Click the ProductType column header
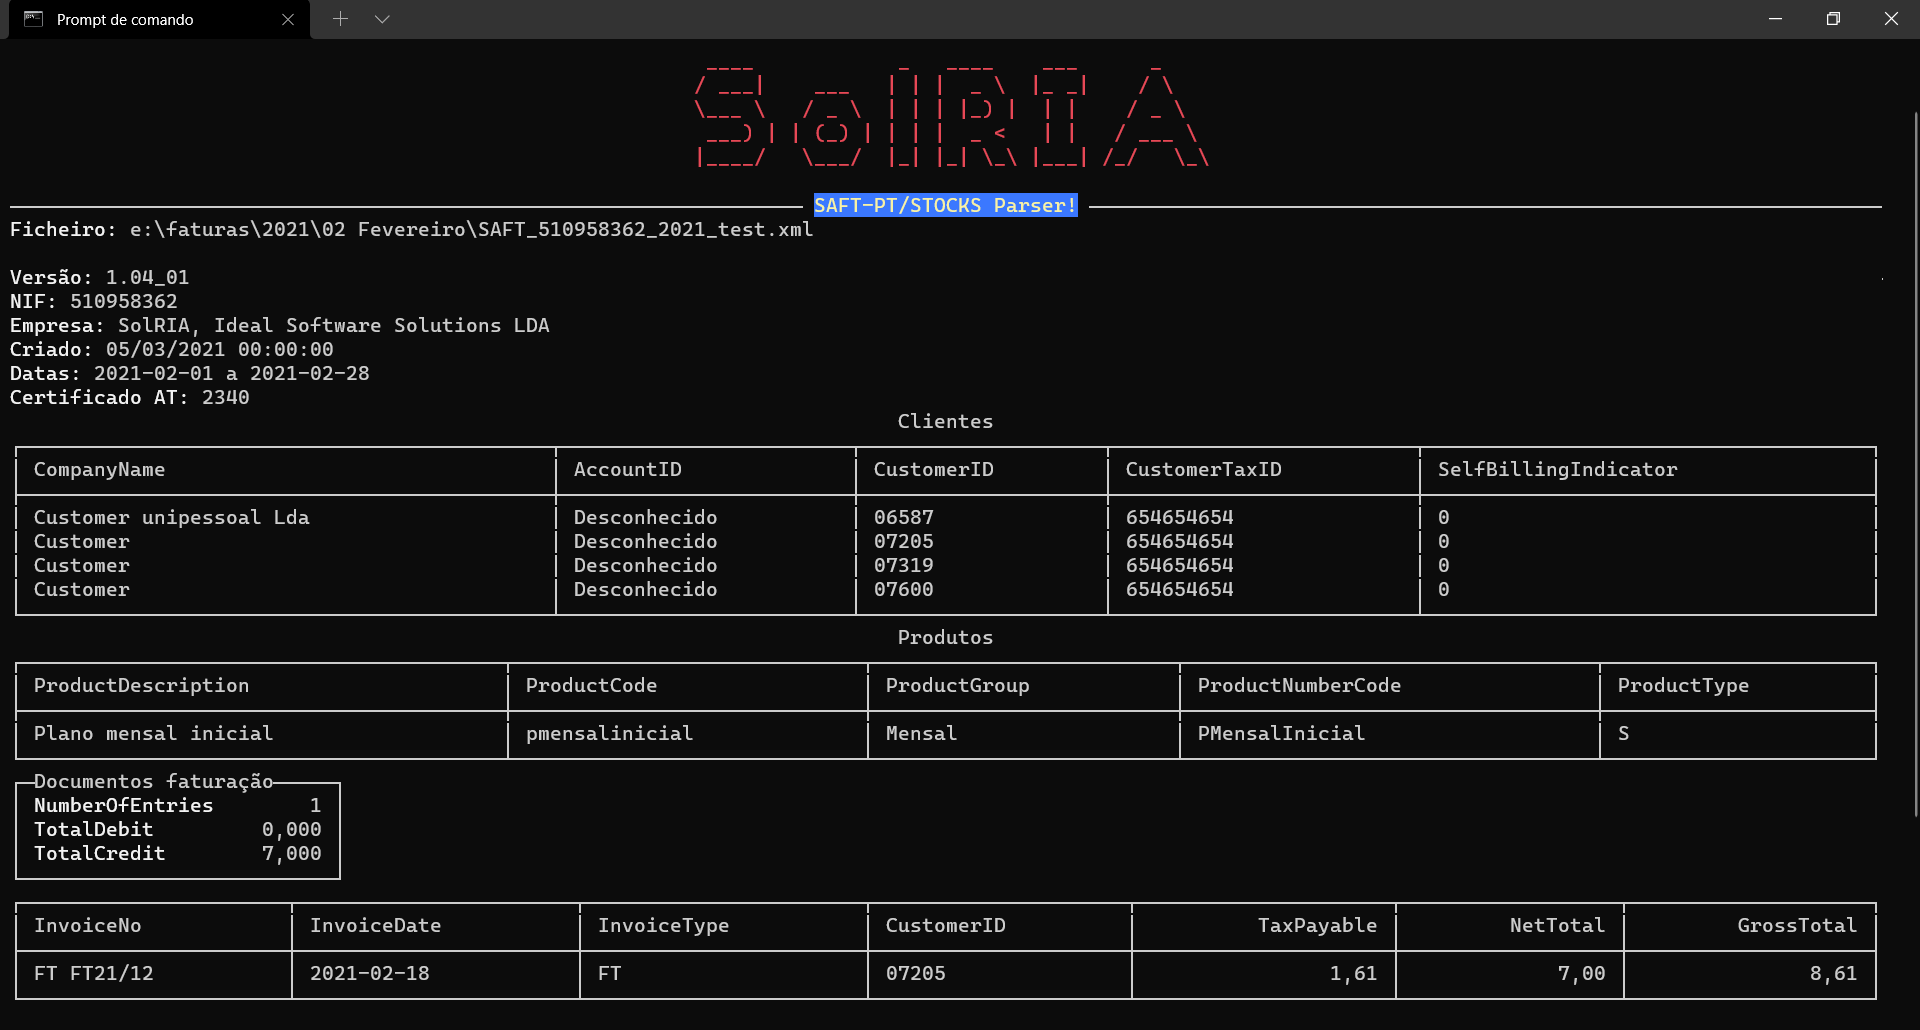Viewport: 1920px width, 1030px height. coord(1683,685)
